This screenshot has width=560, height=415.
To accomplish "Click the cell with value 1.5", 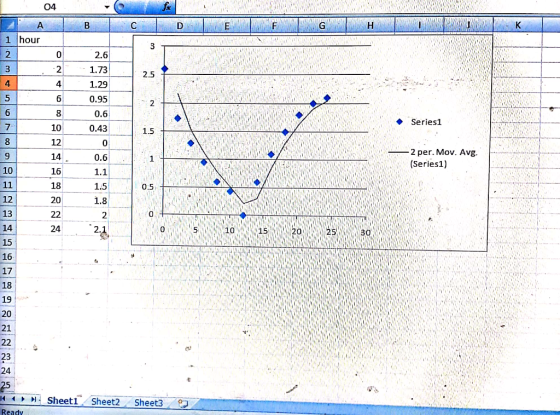I will 87,186.
